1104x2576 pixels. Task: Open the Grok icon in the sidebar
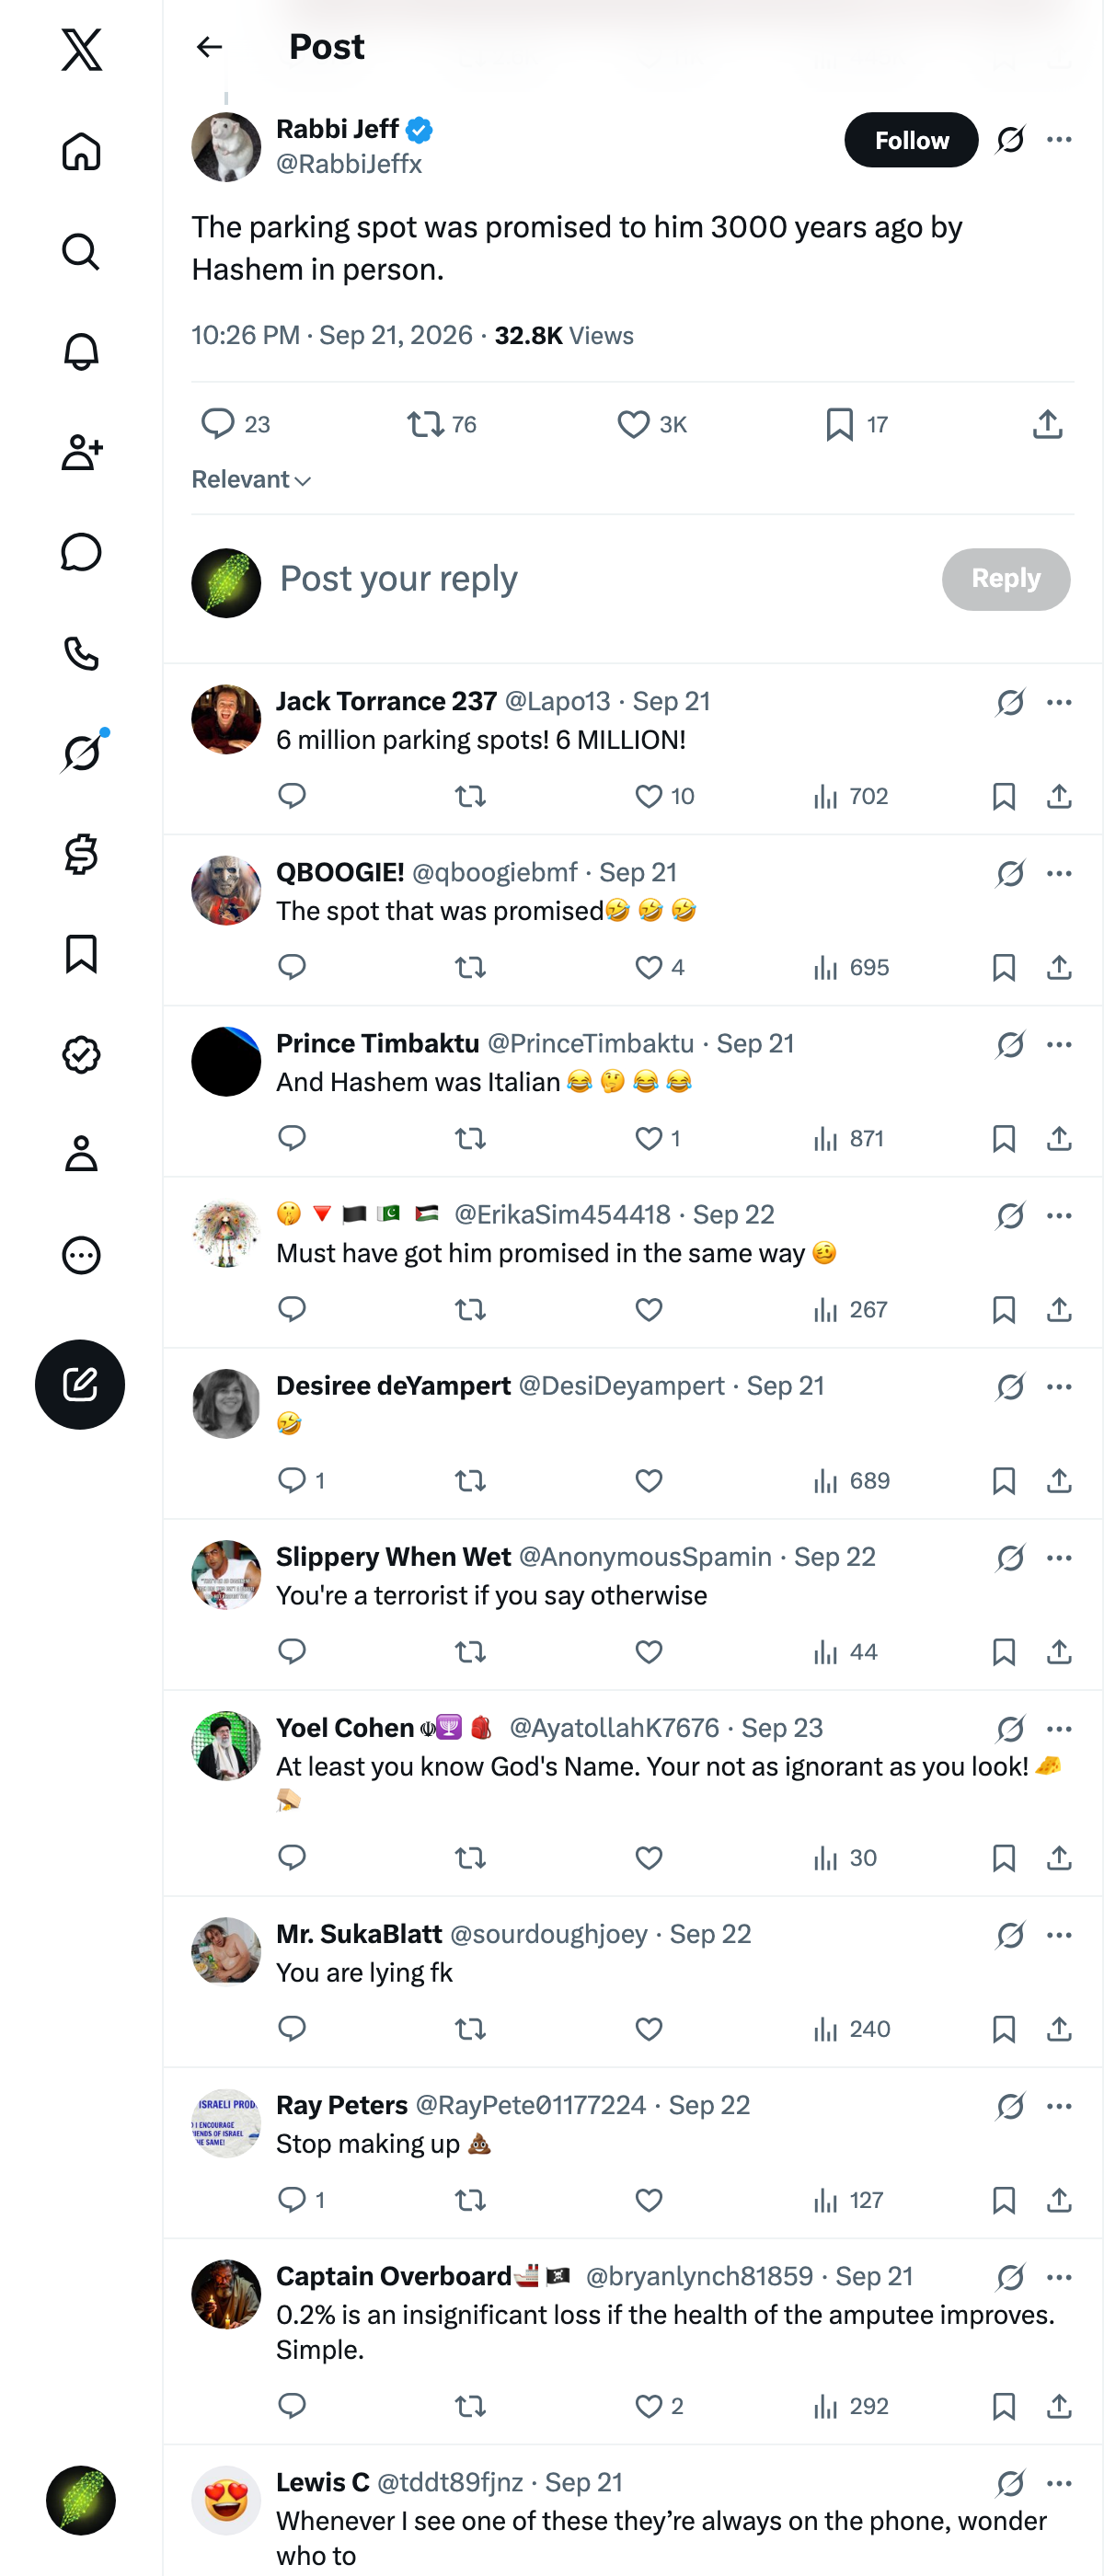point(81,753)
